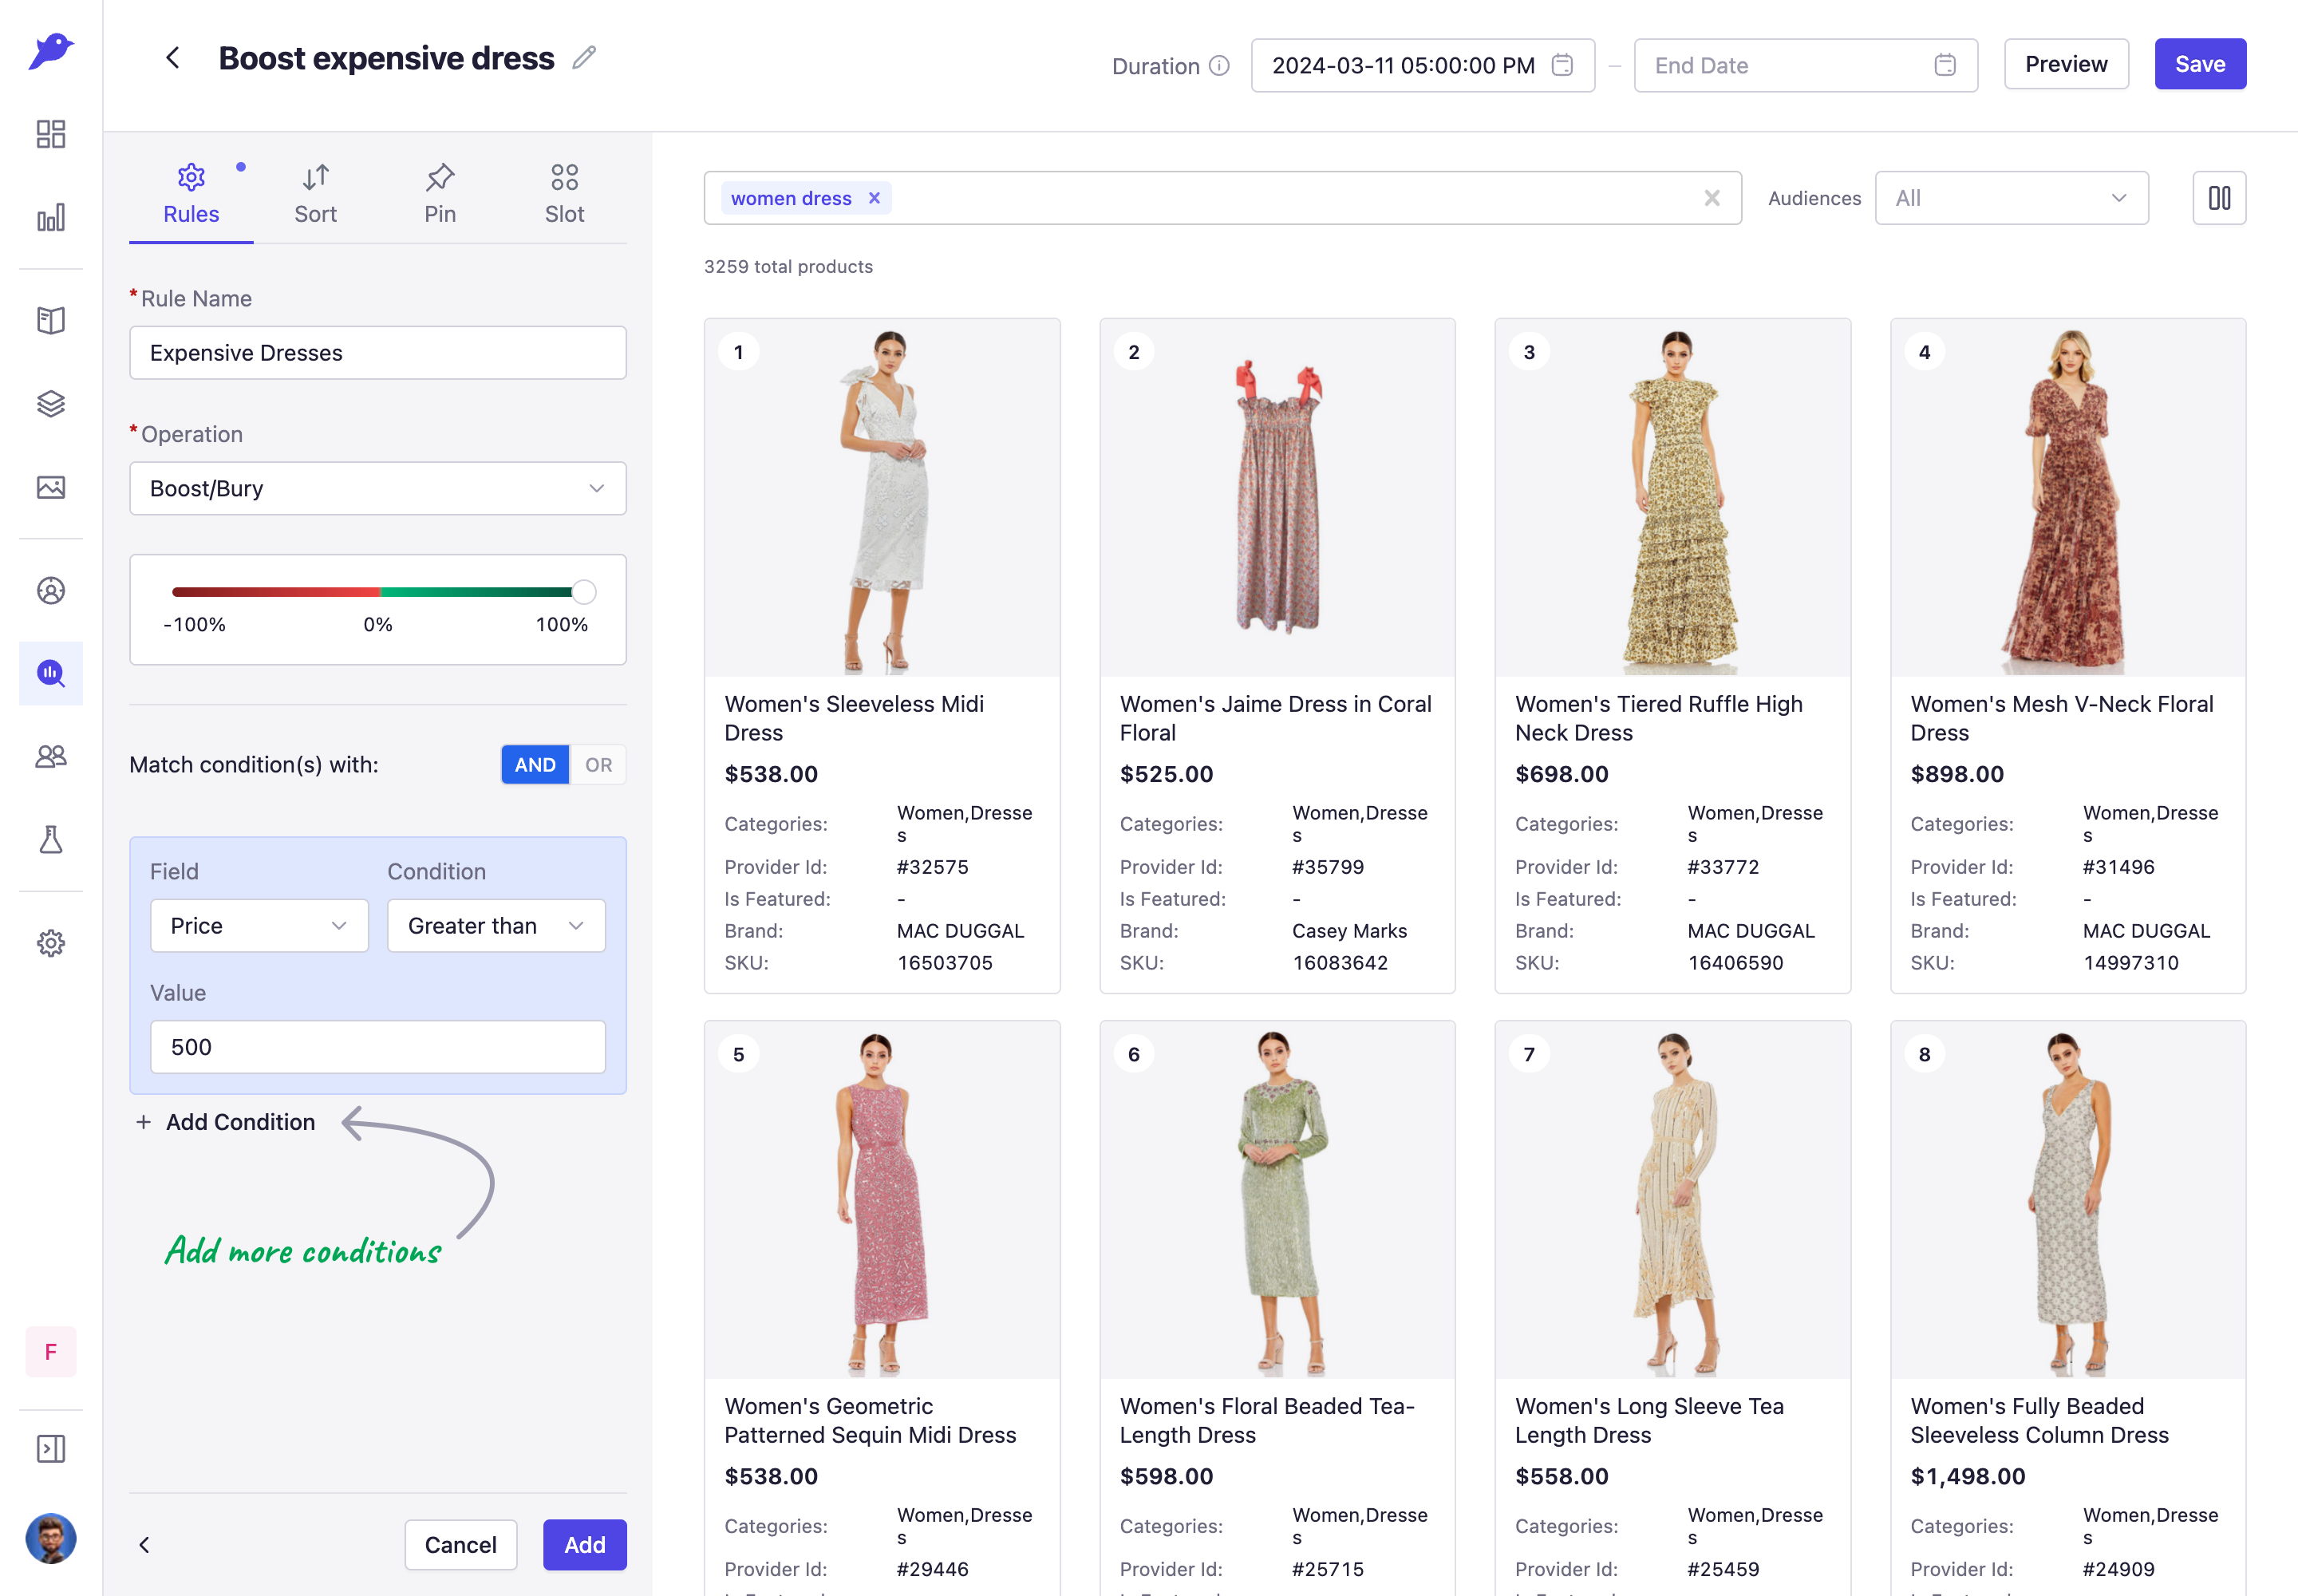Click Women's Tiered Ruffle High Neck Dress image
Image resolution: width=2298 pixels, height=1596 pixels.
pos(1672,498)
